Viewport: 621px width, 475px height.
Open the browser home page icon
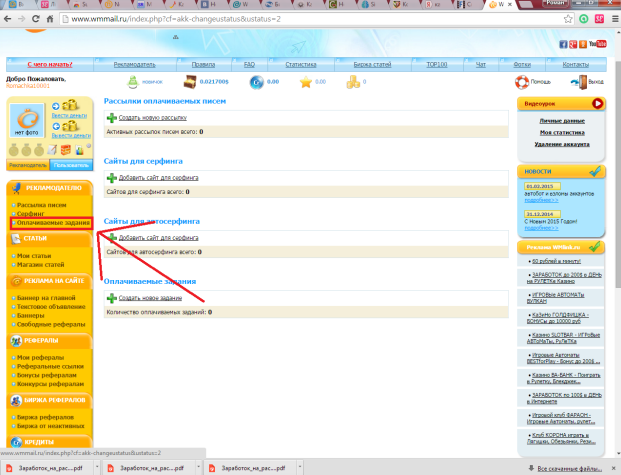point(50,19)
